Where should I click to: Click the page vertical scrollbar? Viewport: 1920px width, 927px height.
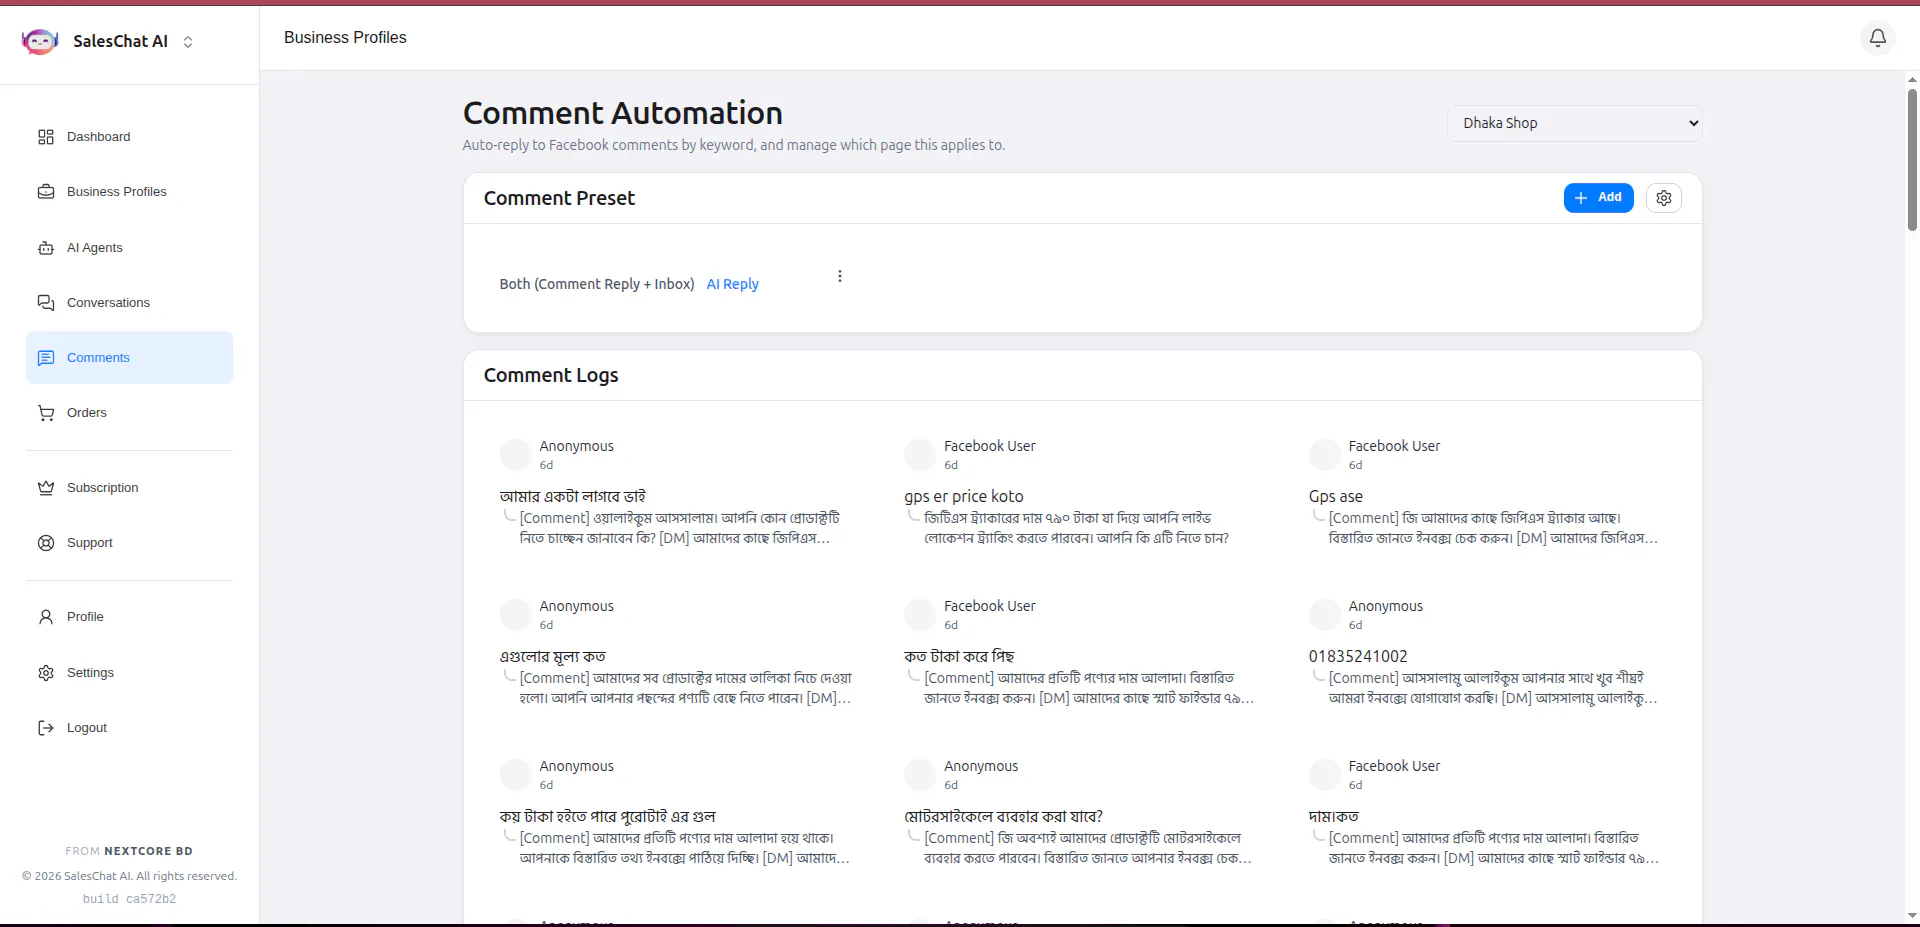click(x=1912, y=160)
